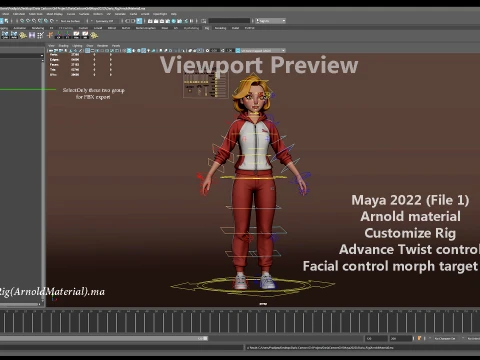The height and width of the screenshot is (360, 480).
Task: Toggle the film gate icon in panel toolbar
Action: coord(92,51)
